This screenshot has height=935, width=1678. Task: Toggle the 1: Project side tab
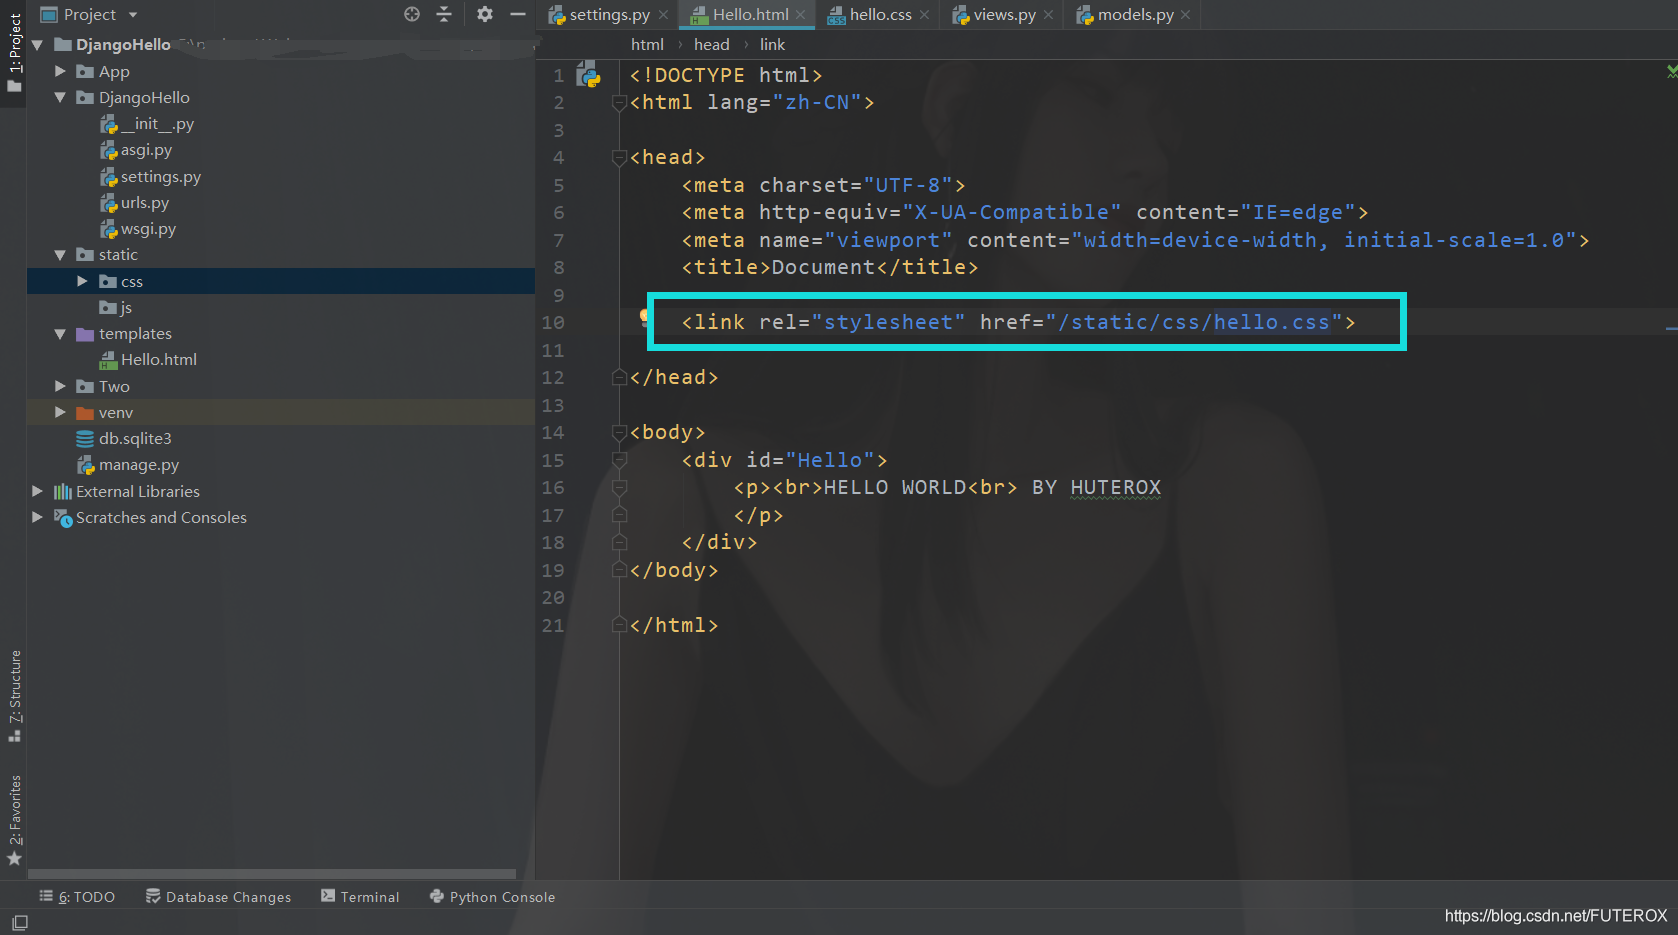click(x=14, y=52)
